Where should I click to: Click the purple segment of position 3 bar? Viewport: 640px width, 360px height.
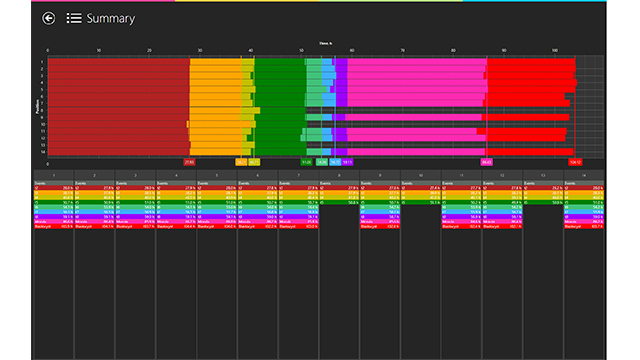coord(342,76)
